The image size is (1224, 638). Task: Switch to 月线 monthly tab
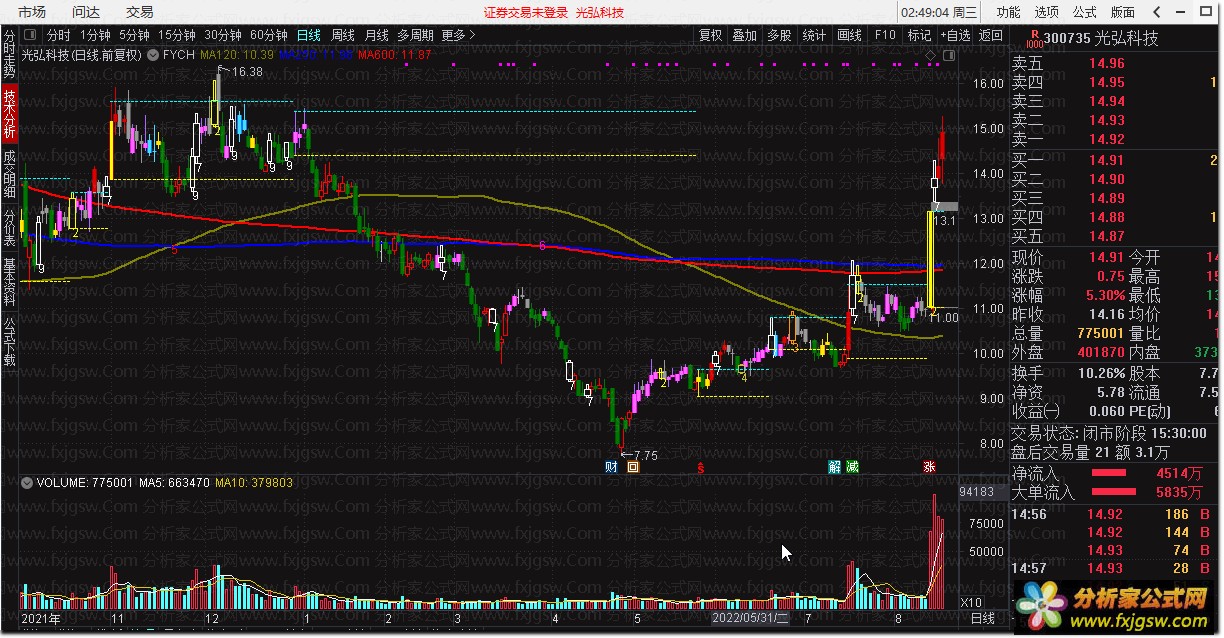point(376,35)
